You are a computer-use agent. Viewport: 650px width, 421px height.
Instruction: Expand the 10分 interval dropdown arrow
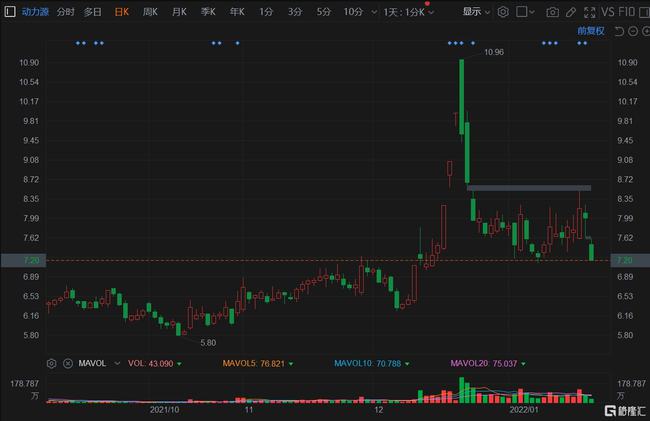(x=372, y=12)
